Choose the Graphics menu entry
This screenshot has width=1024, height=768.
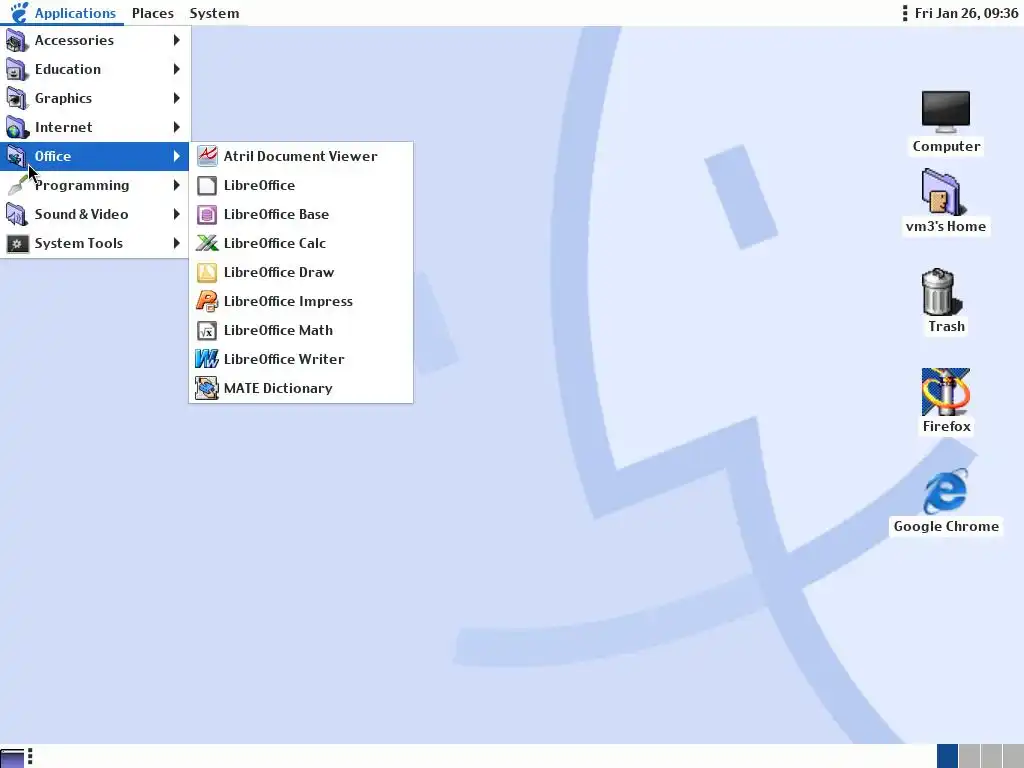95,99
